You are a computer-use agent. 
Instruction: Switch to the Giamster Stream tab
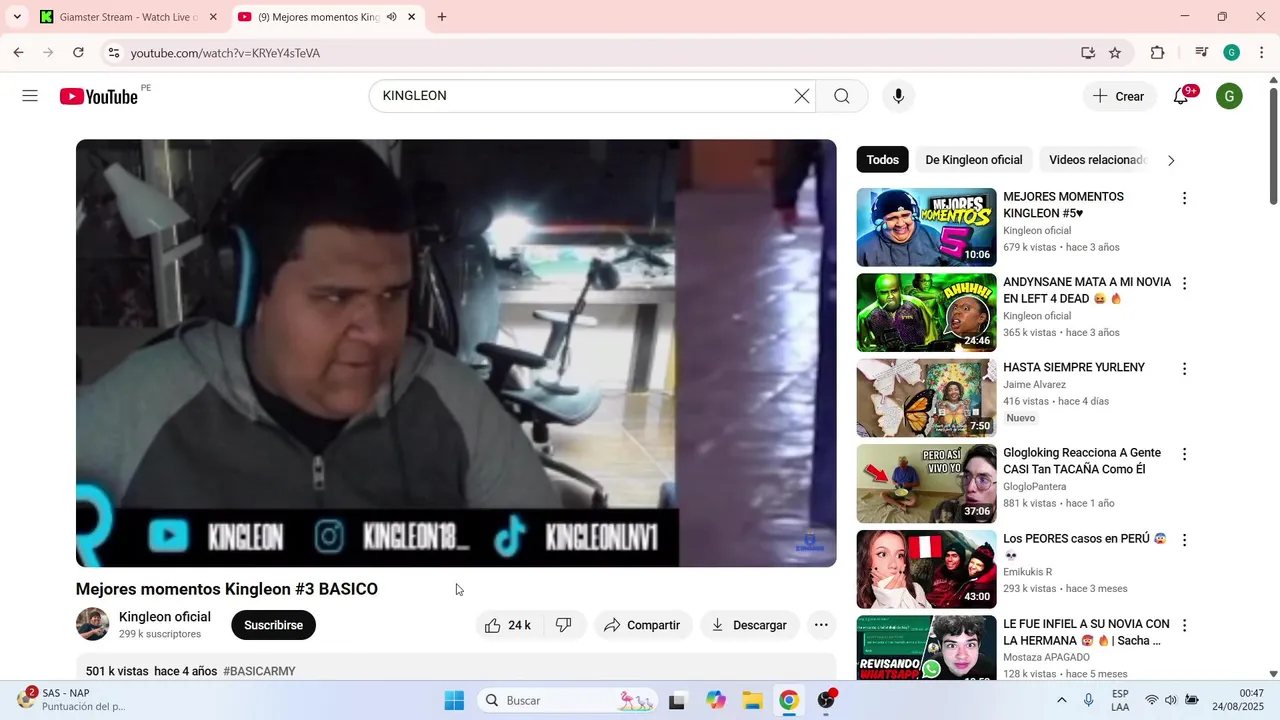(128, 17)
